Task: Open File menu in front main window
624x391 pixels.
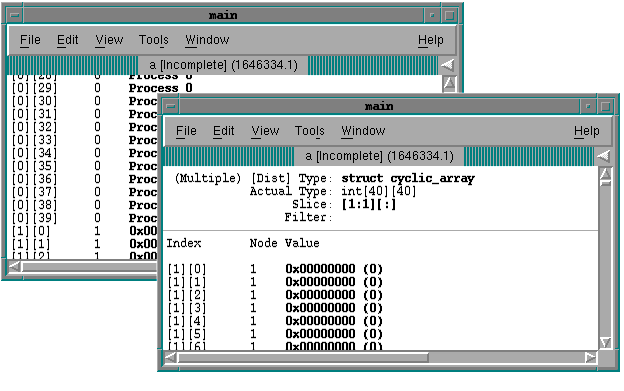Action: pos(186,131)
